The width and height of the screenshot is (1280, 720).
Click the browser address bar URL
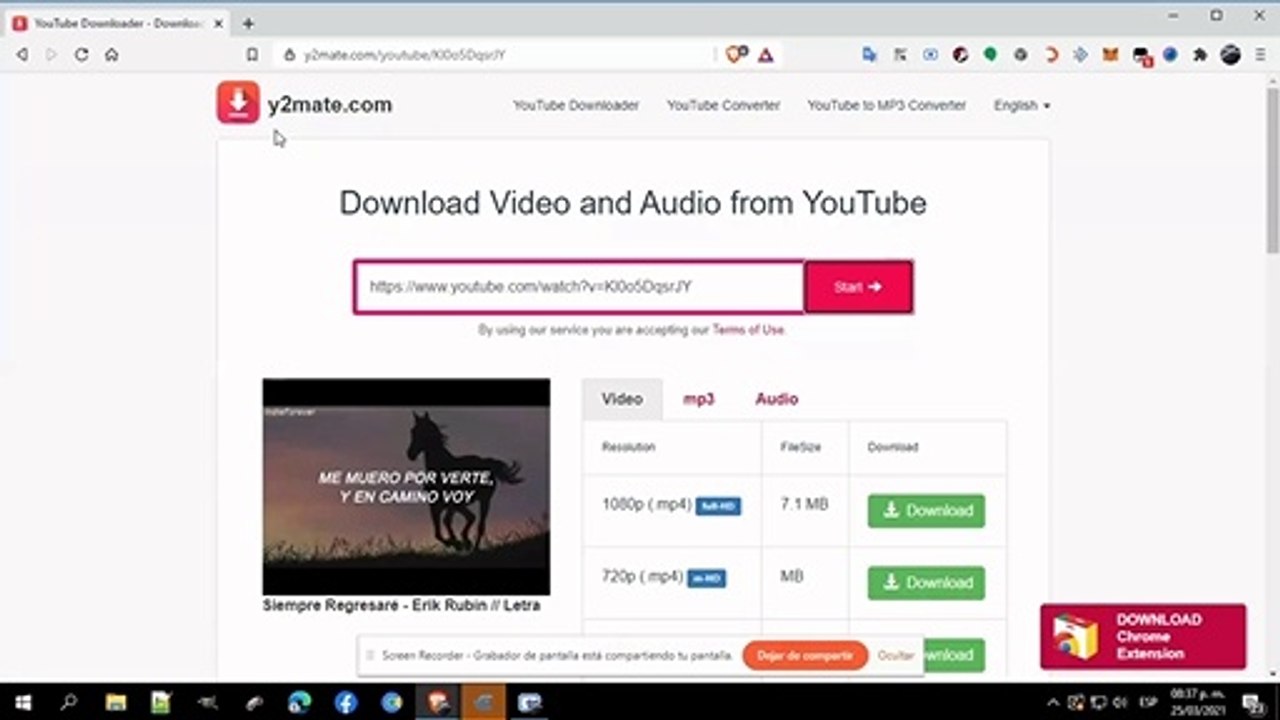405,55
